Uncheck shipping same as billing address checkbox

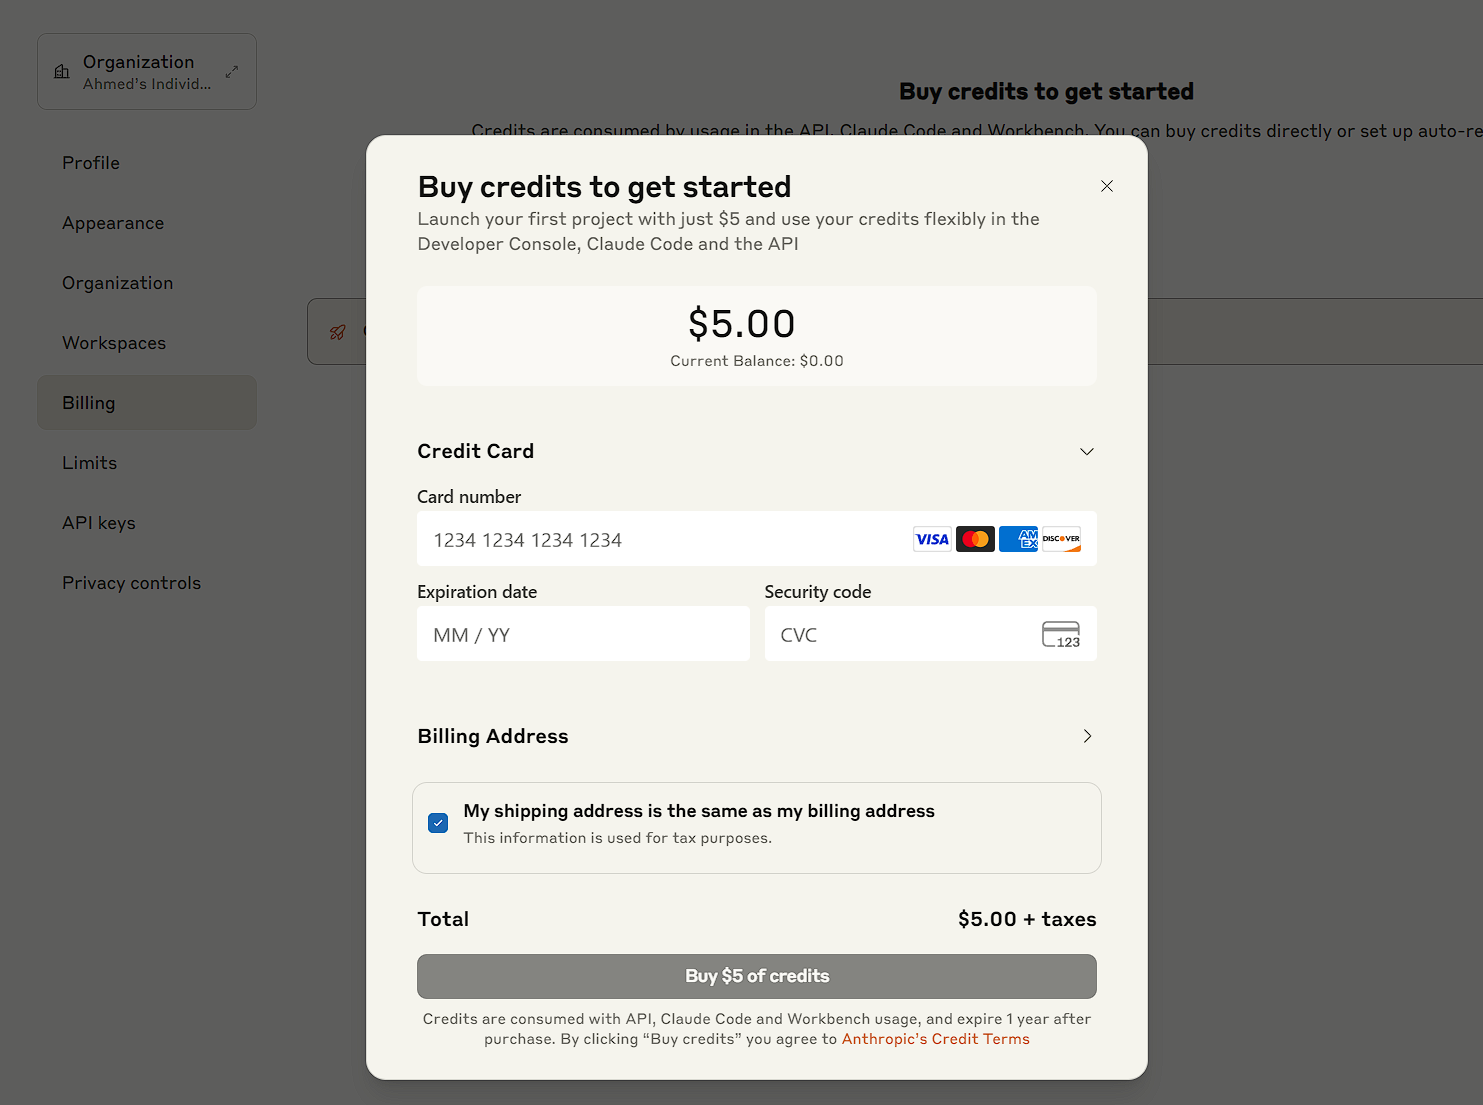pyautogui.click(x=438, y=823)
